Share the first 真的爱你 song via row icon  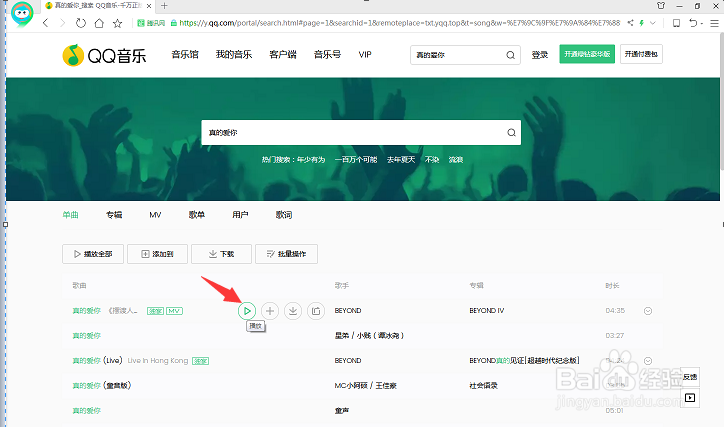tap(316, 311)
